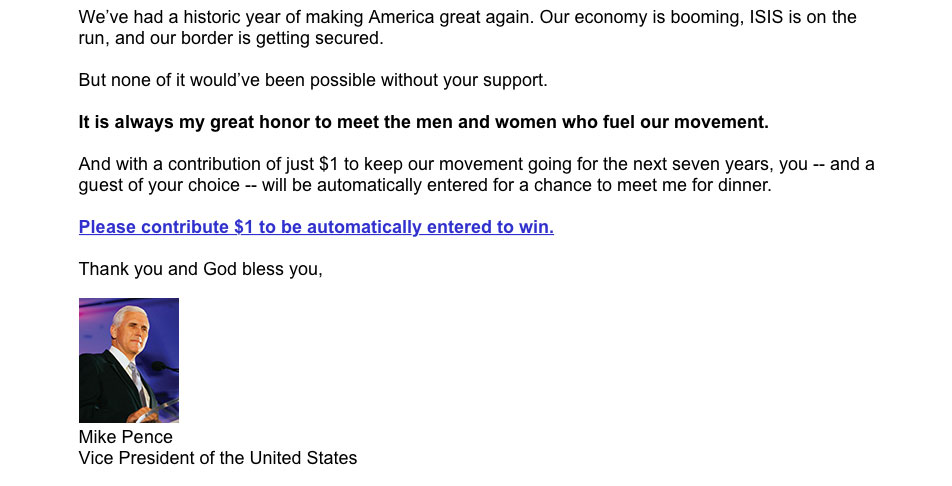Image resolution: width=952 pixels, height=486 pixels.
Task: Open the "Please contribute $1" blue link
Action: pyautogui.click(x=316, y=227)
